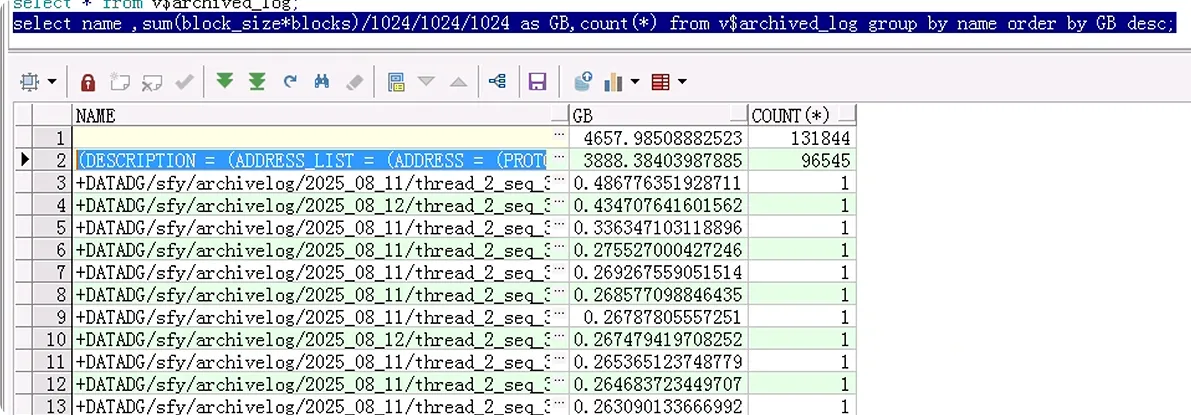Open the ellipsis button in row 3 NAME cell
This screenshot has height=415, width=1191.
tap(560, 180)
